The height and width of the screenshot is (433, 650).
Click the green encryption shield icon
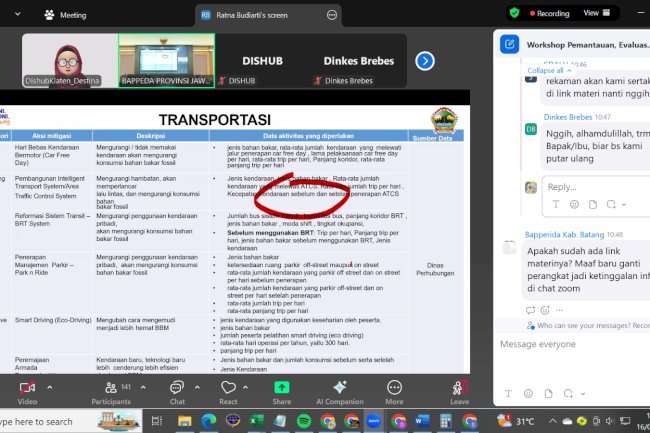pyautogui.click(x=514, y=13)
